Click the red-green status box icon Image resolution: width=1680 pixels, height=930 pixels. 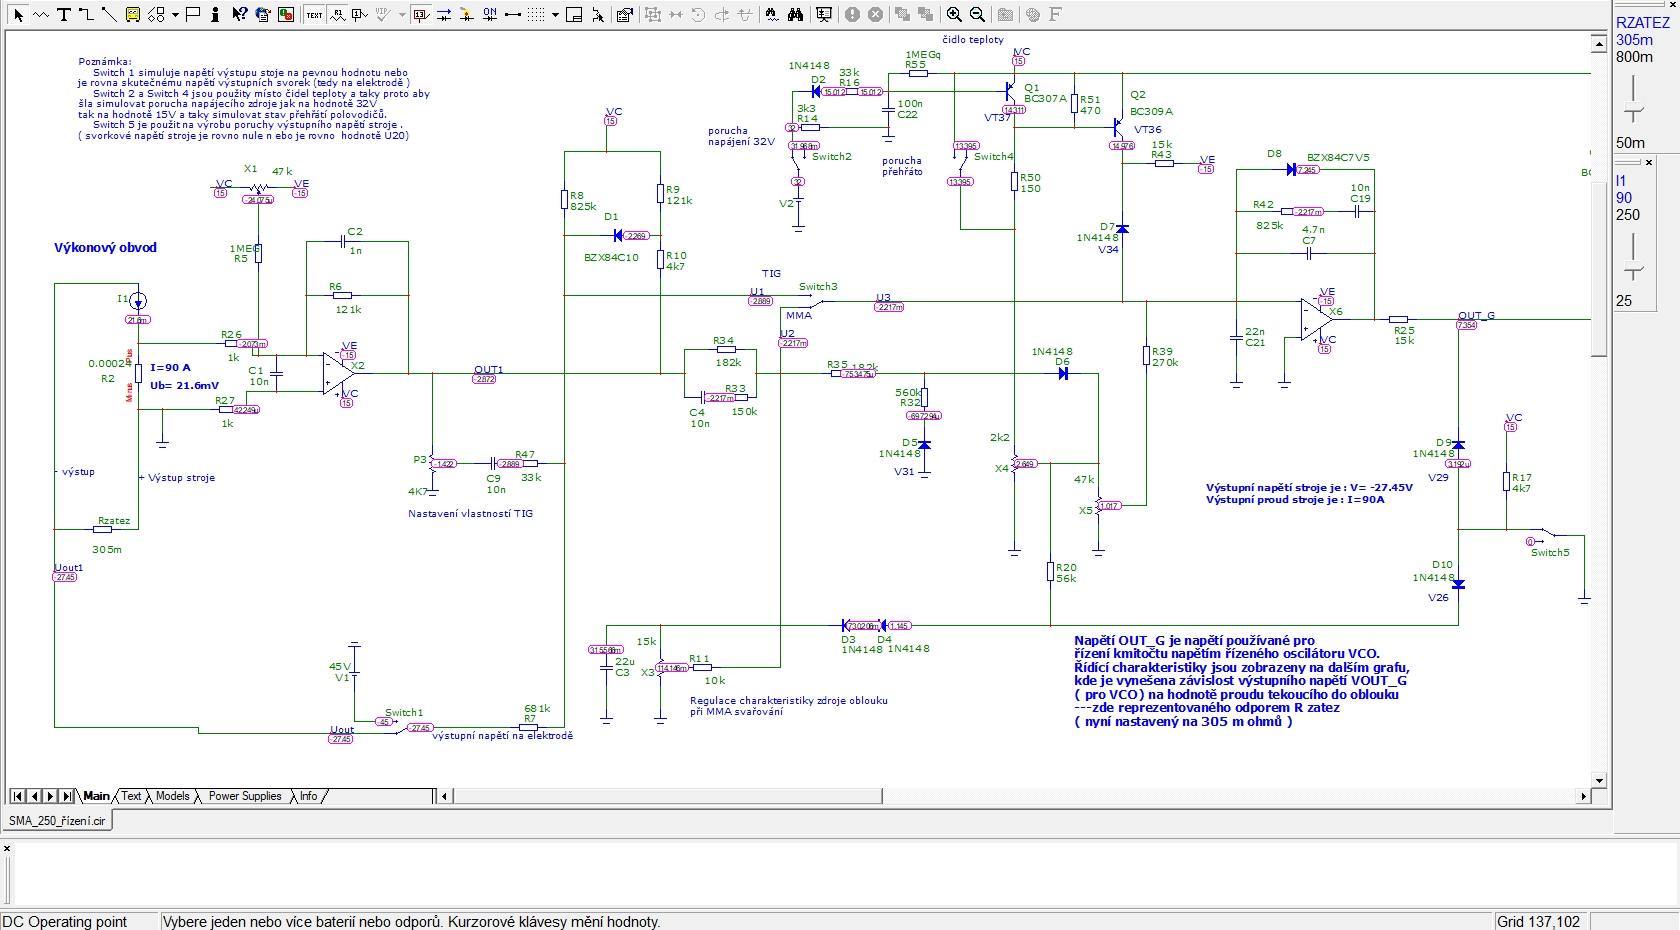(x=286, y=15)
